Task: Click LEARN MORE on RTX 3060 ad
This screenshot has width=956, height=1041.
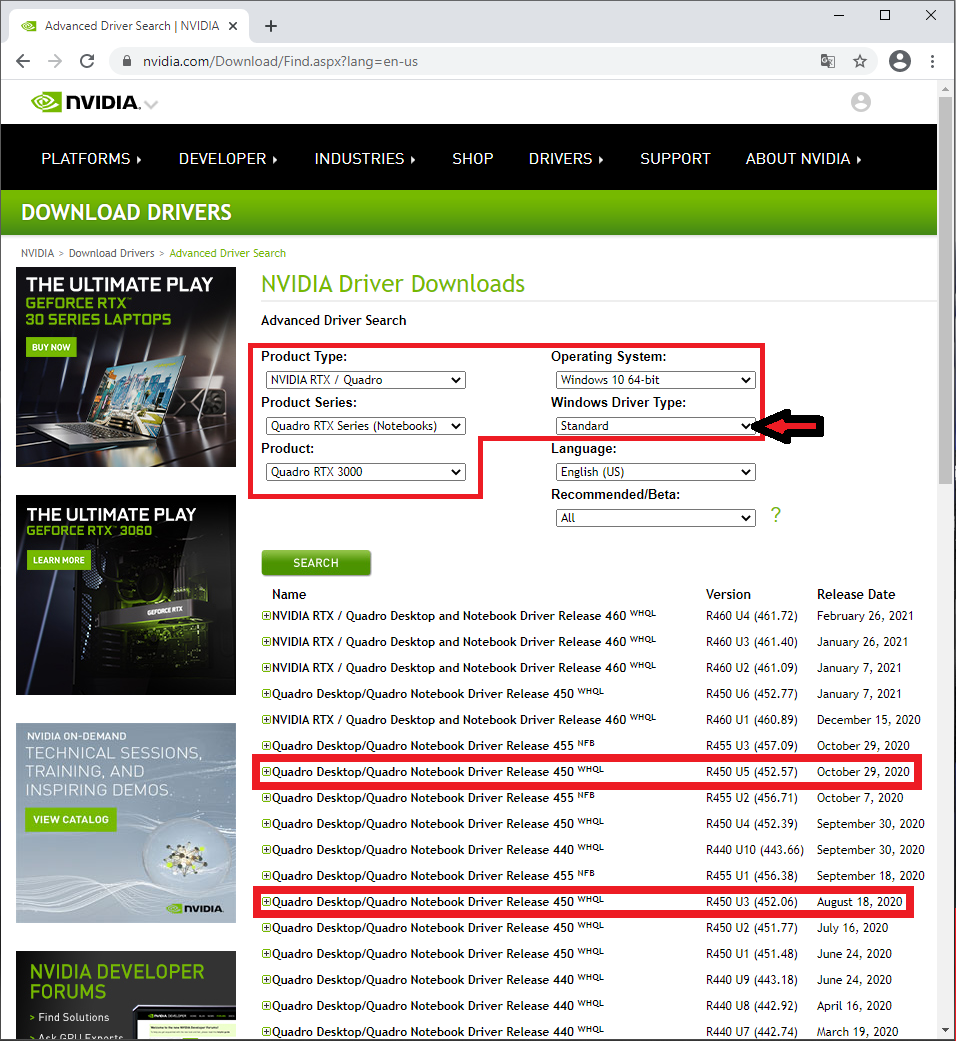Action: tap(58, 560)
